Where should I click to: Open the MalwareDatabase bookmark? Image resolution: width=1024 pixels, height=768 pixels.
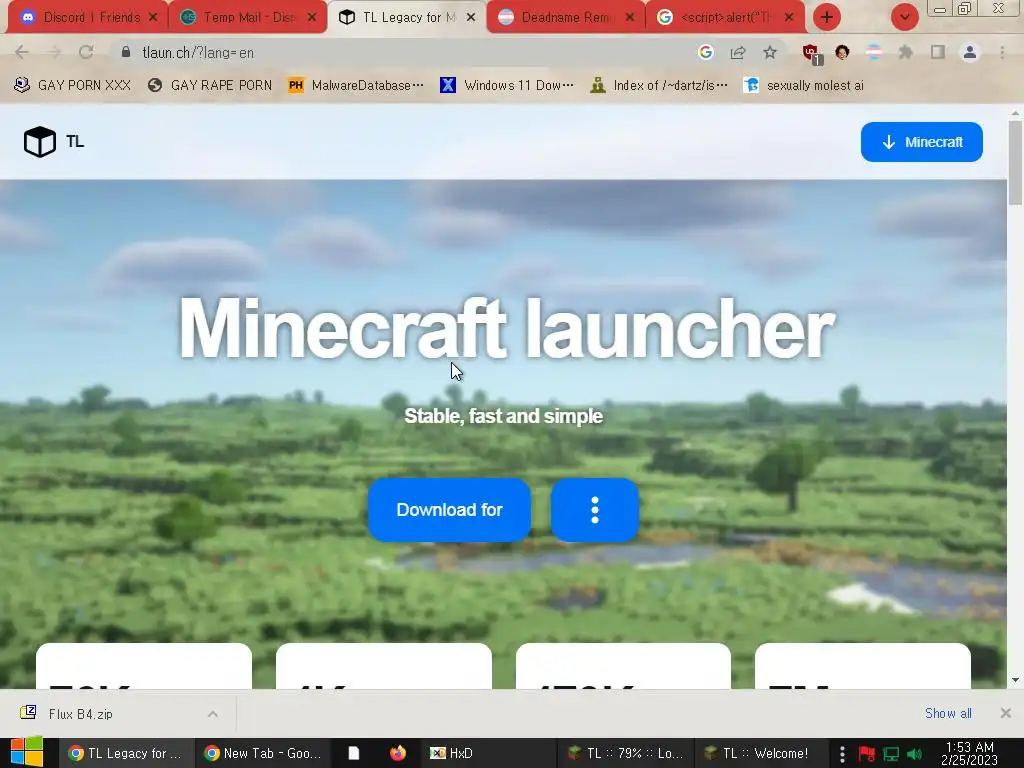(x=356, y=85)
